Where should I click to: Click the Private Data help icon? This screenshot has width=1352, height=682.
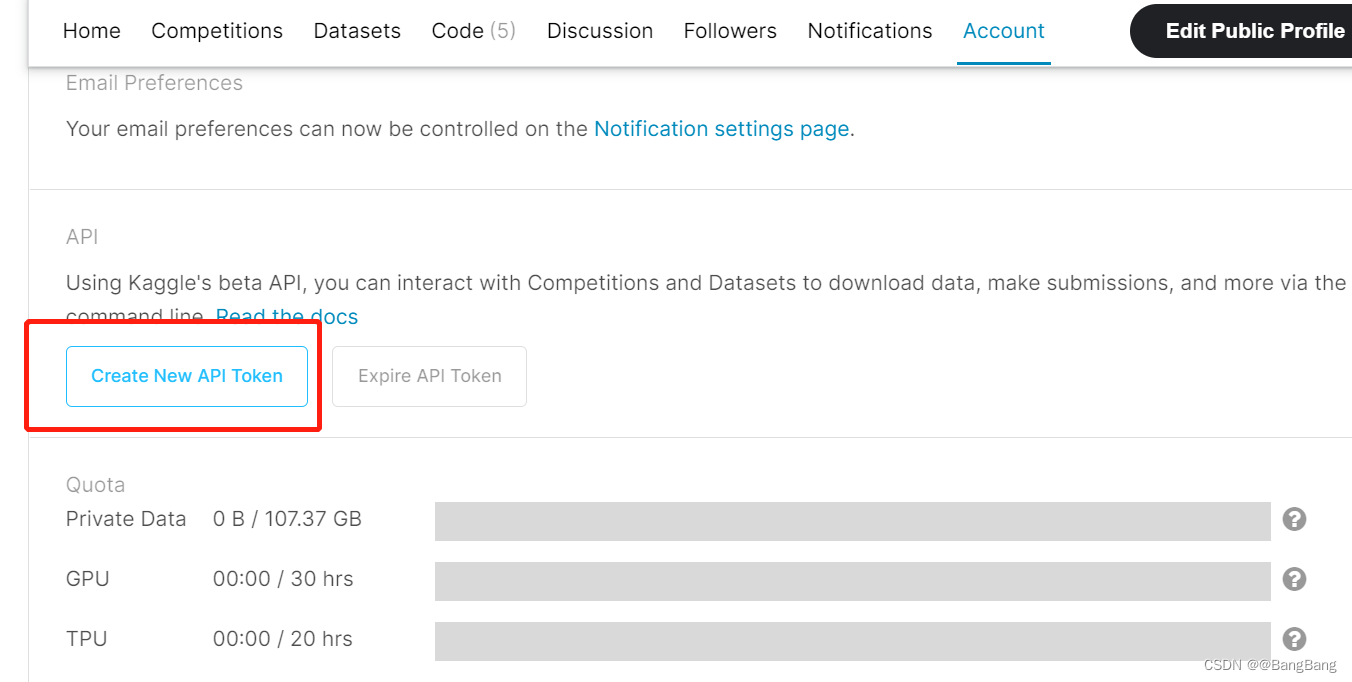click(1294, 519)
